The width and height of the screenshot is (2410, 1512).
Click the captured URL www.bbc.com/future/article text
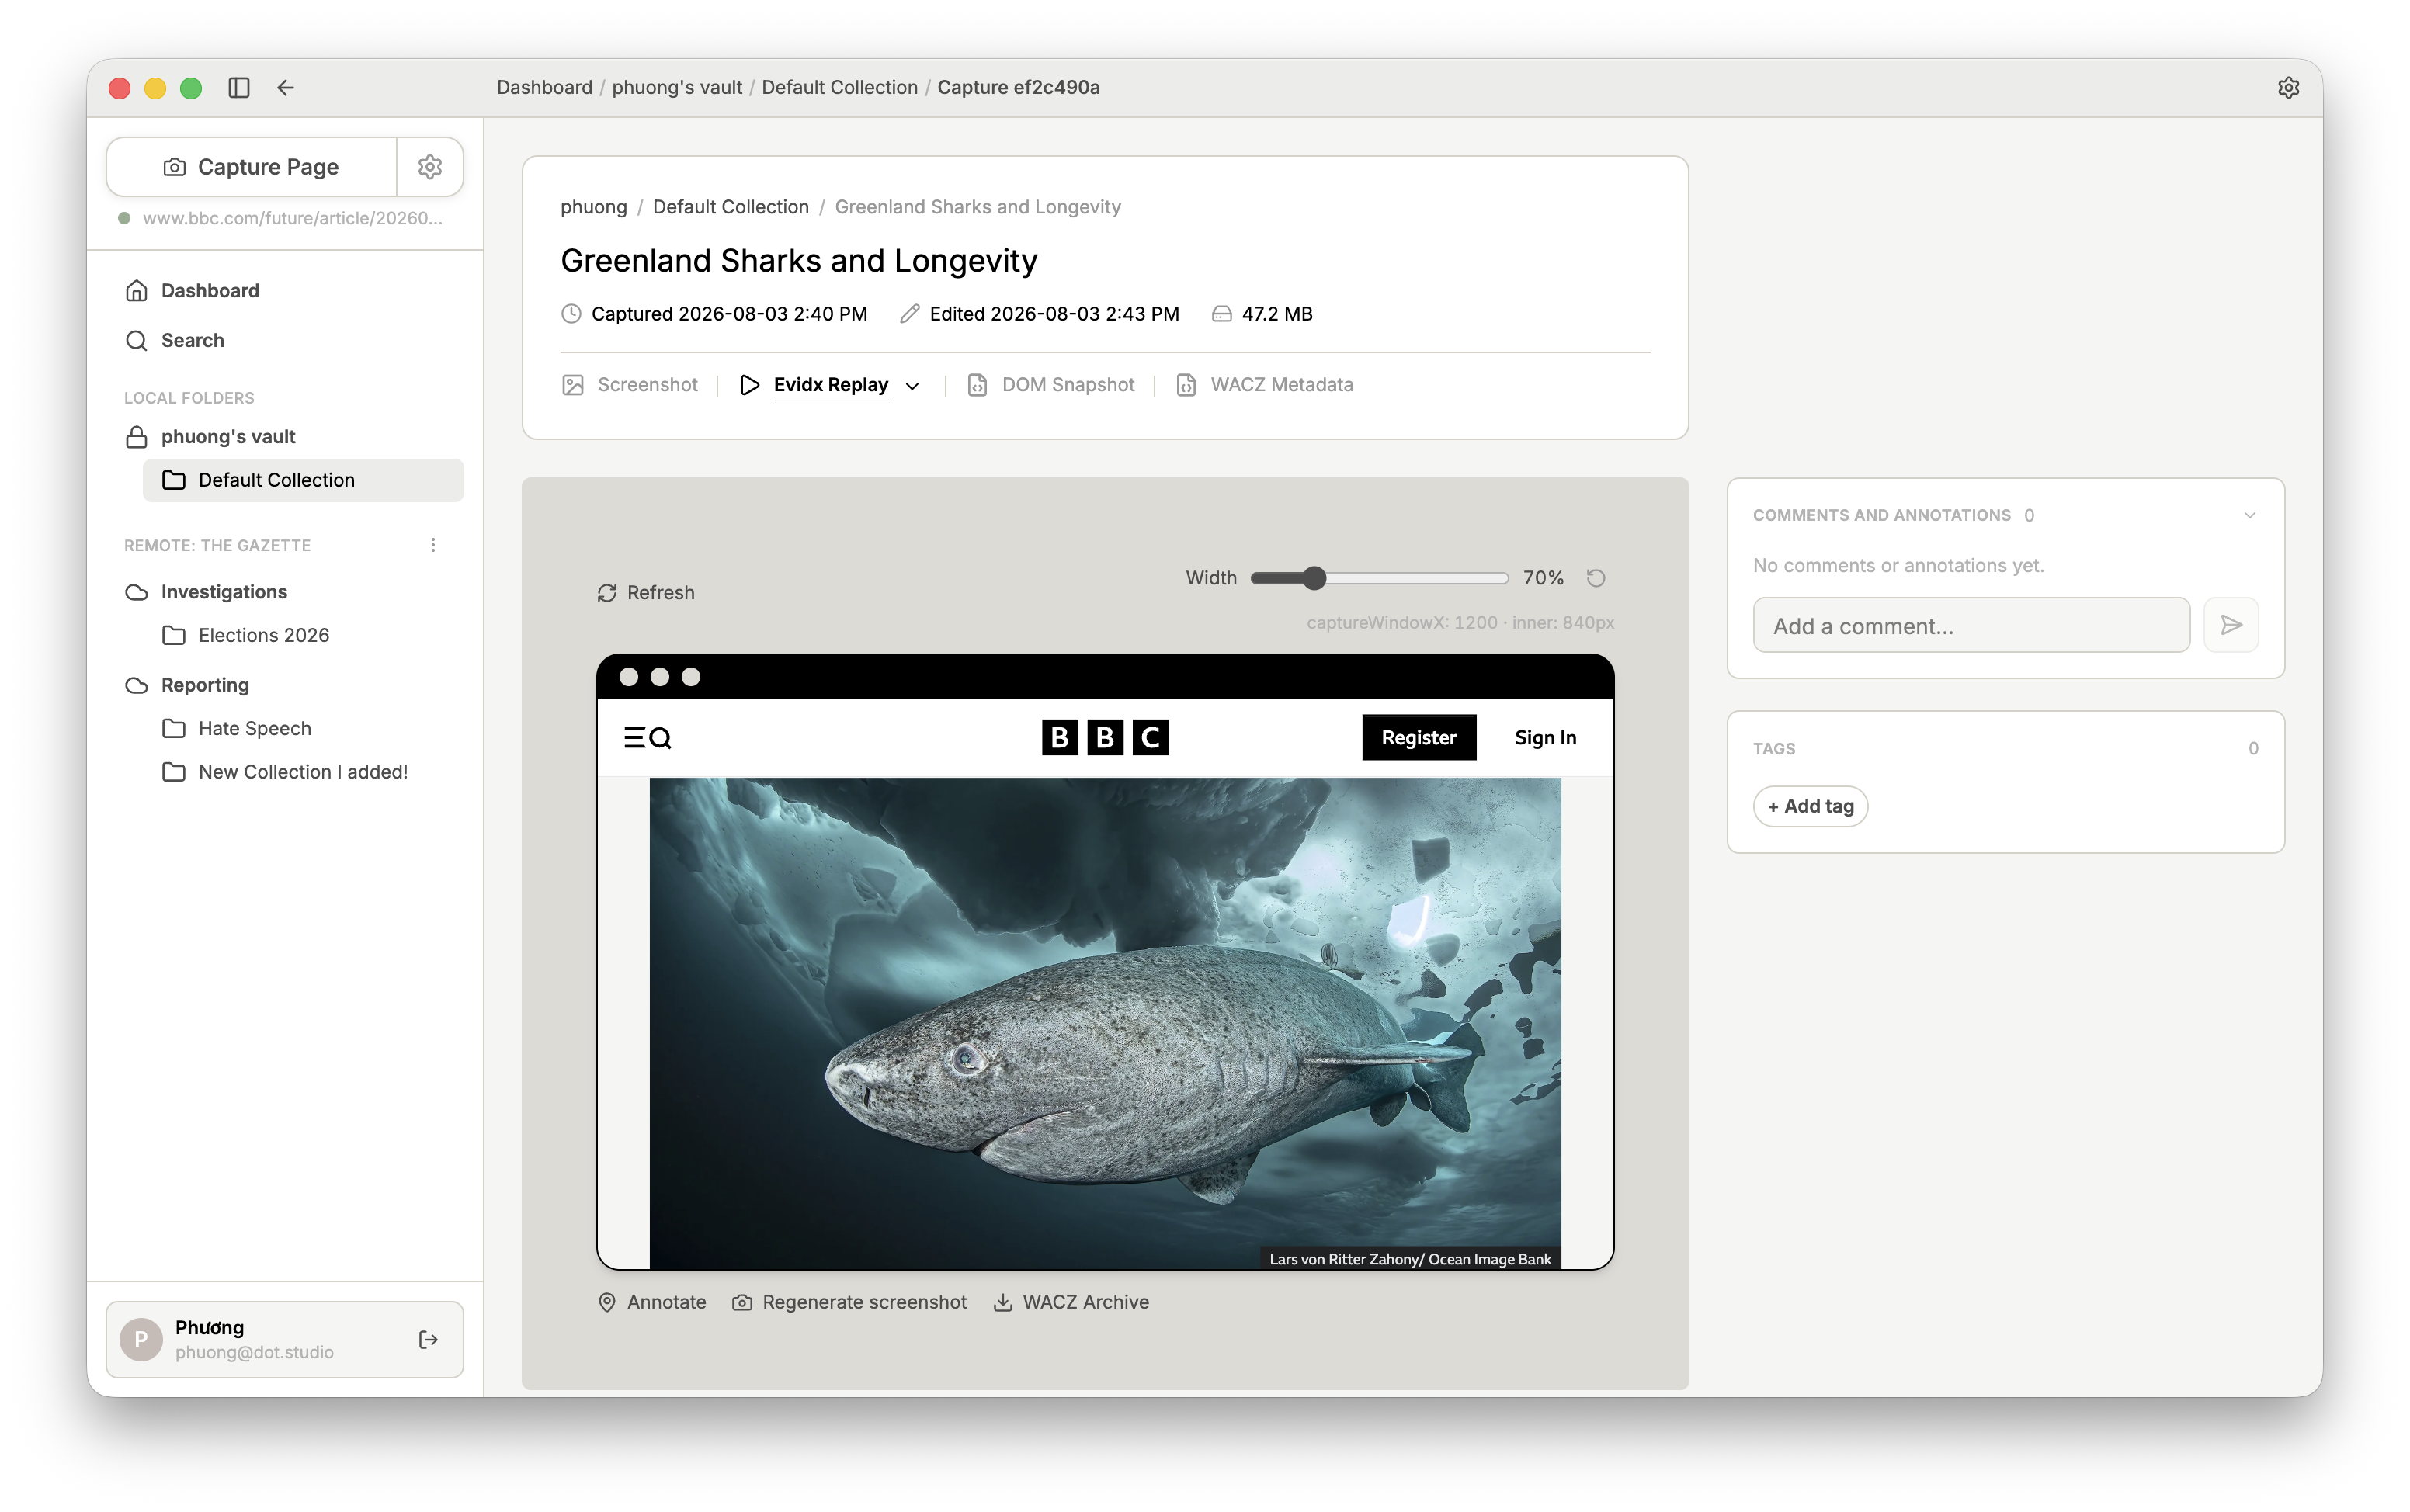click(292, 218)
